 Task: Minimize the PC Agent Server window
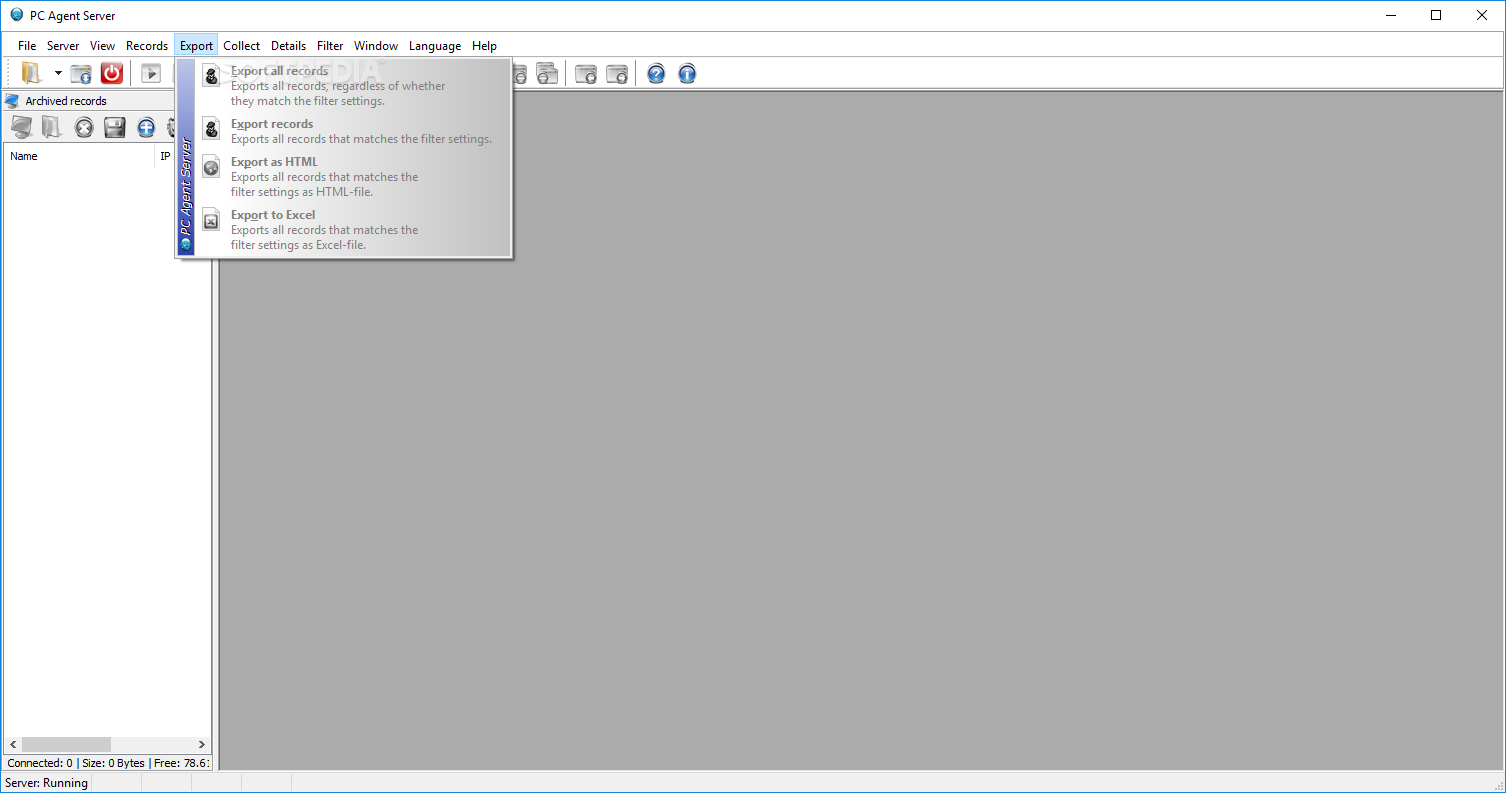coord(1390,15)
